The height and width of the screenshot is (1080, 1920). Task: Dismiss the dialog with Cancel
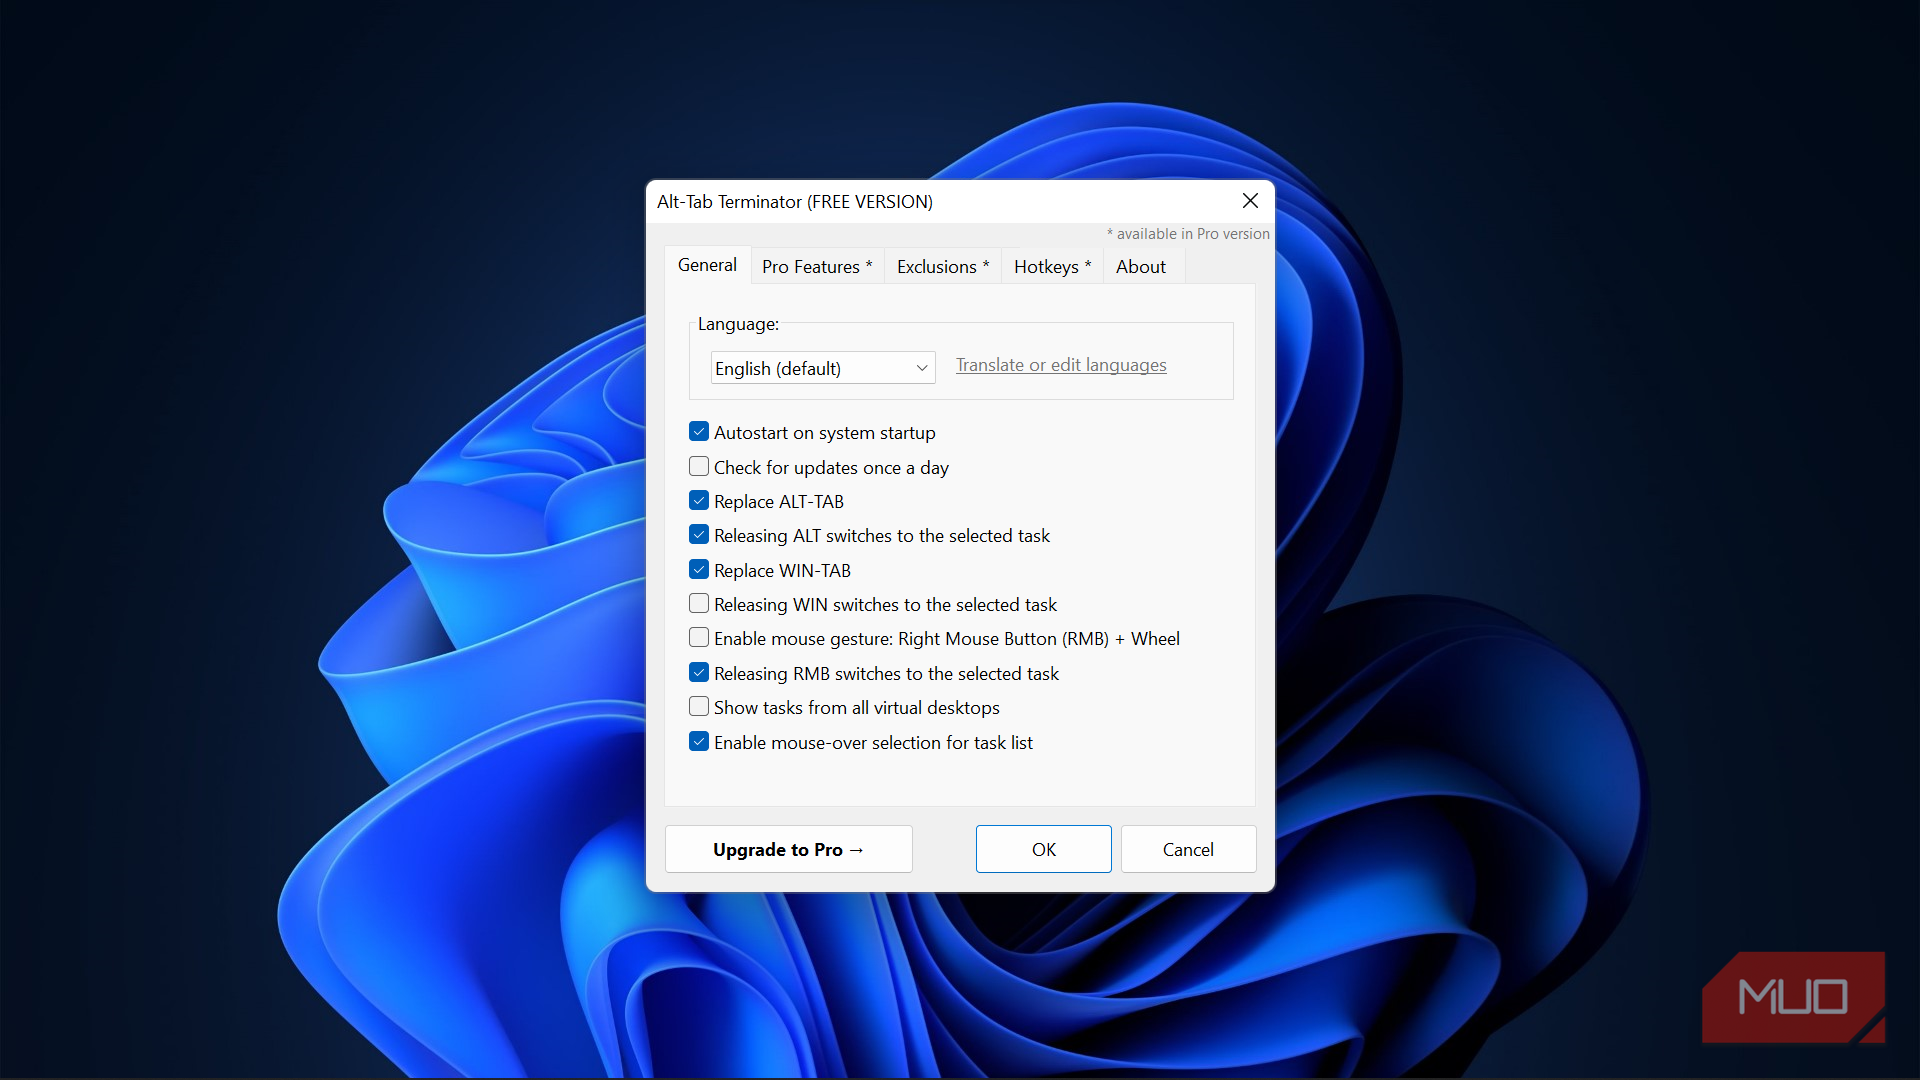tap(1188, 849)
